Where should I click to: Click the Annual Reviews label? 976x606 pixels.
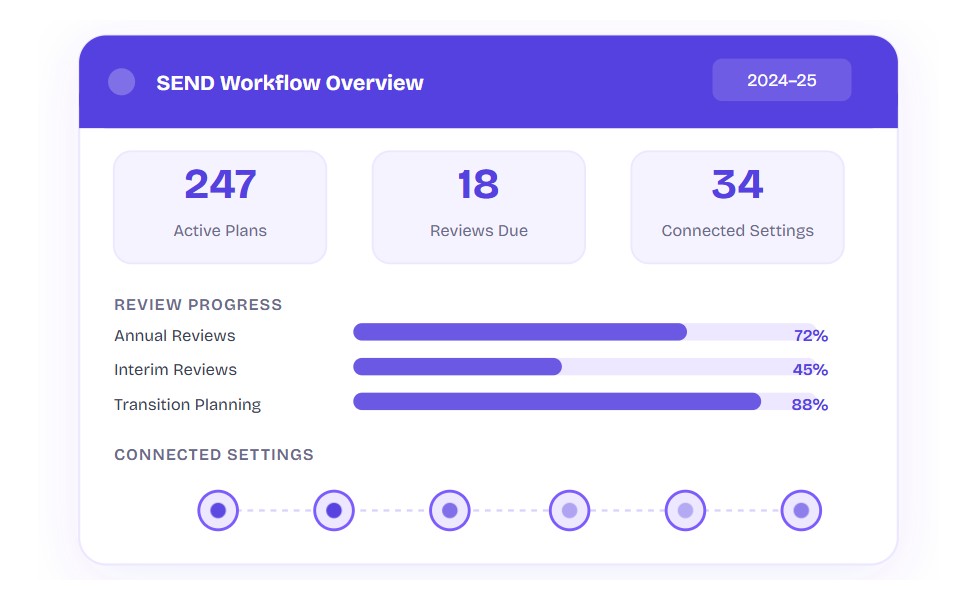[x=175, y=335]
